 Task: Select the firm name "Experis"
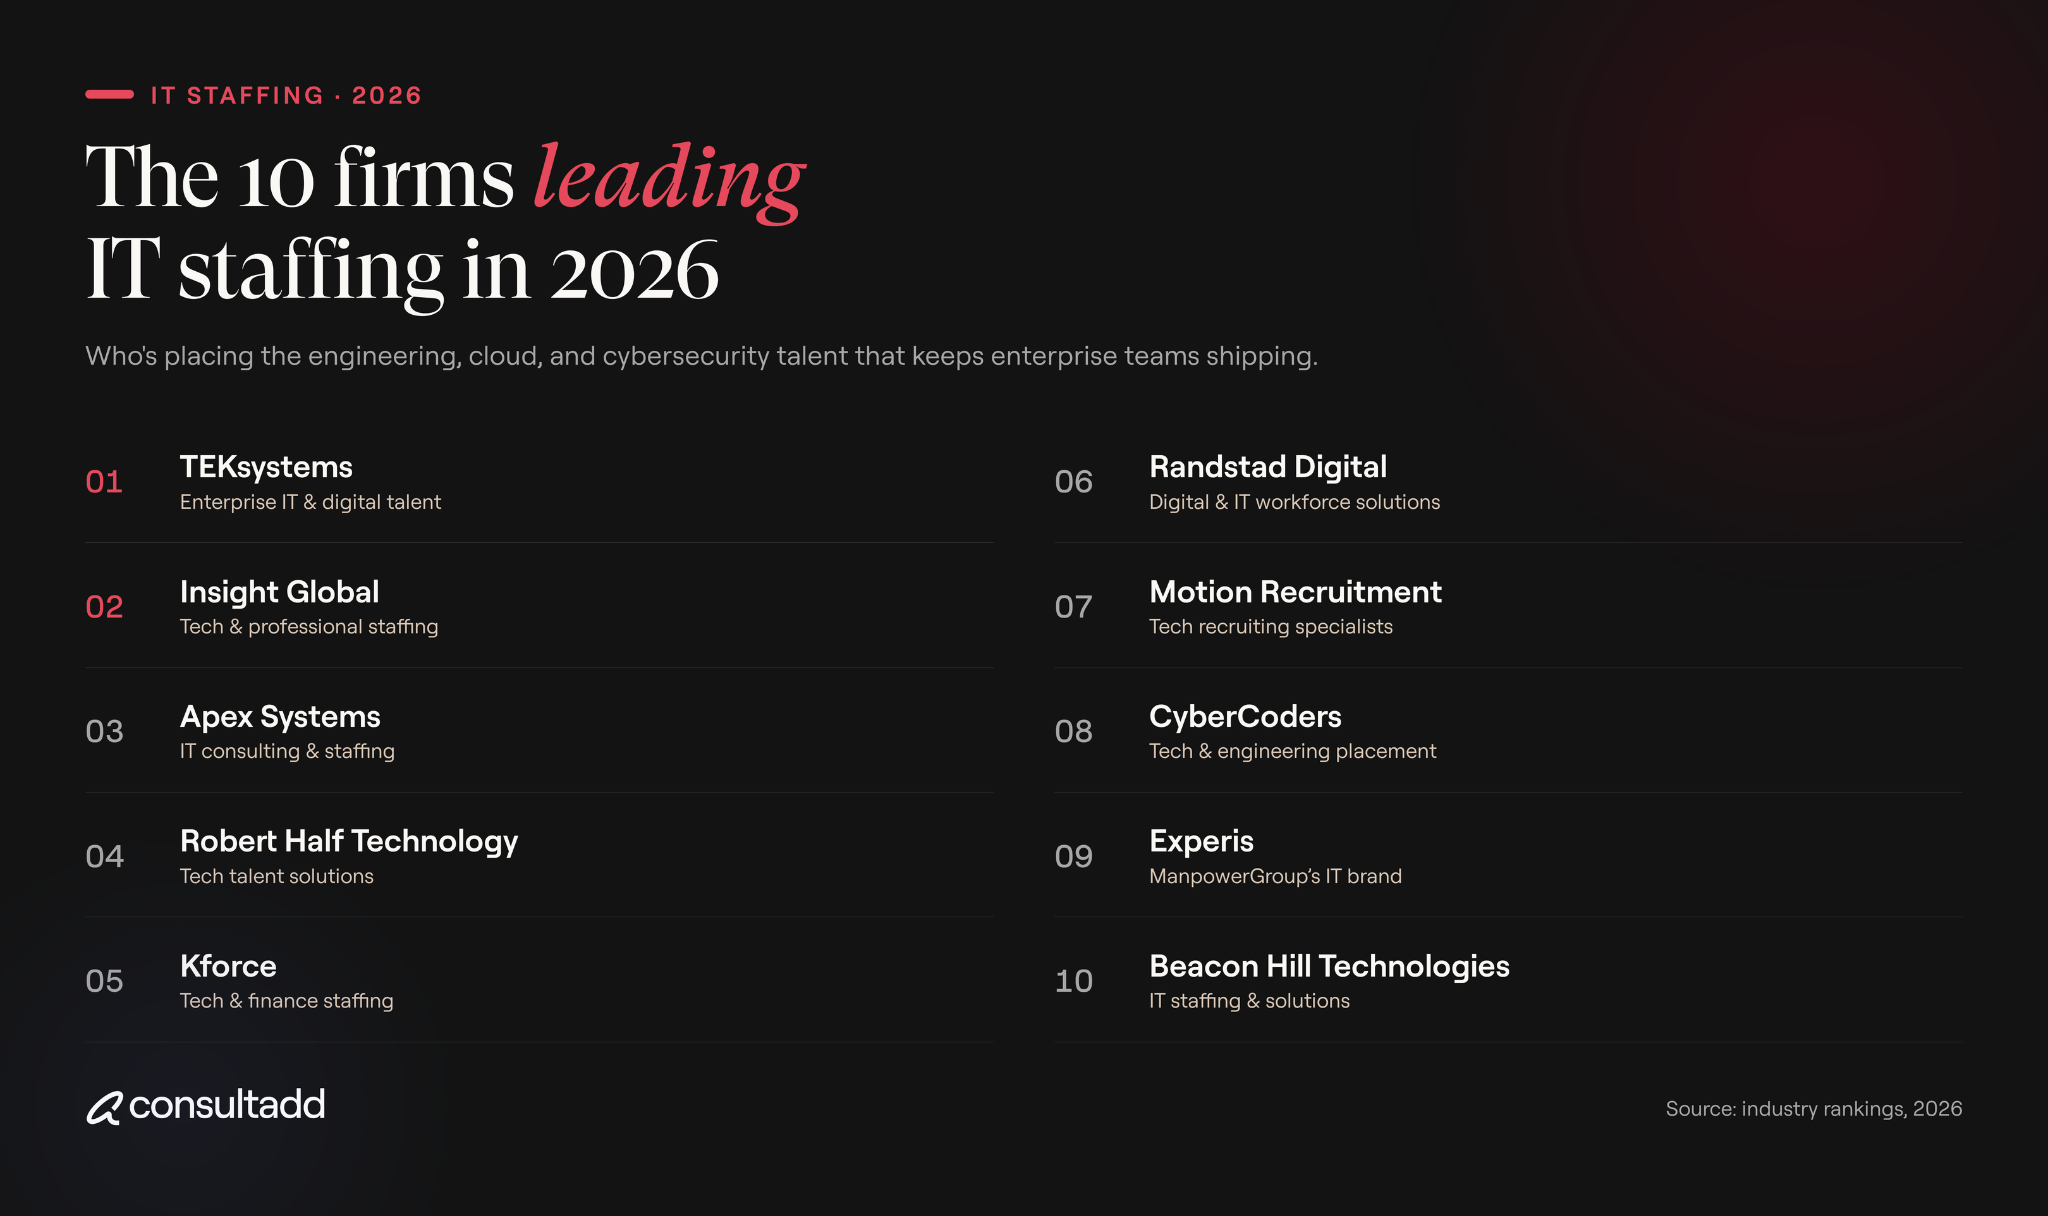(1201, 842)
